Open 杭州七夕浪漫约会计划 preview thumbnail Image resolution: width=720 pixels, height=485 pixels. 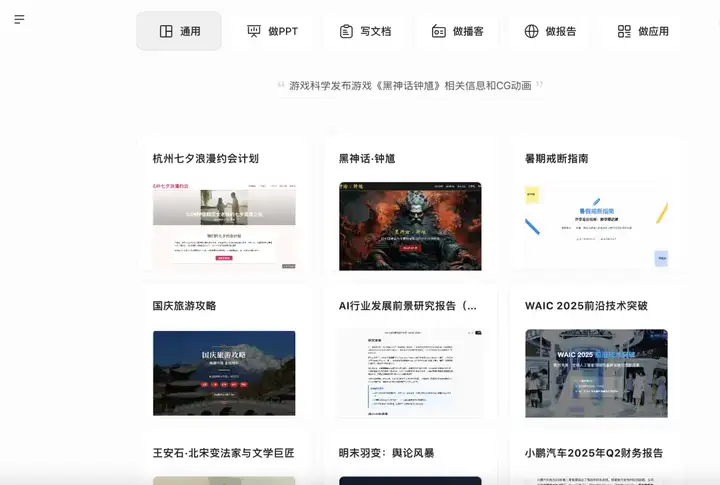point(224,226)
